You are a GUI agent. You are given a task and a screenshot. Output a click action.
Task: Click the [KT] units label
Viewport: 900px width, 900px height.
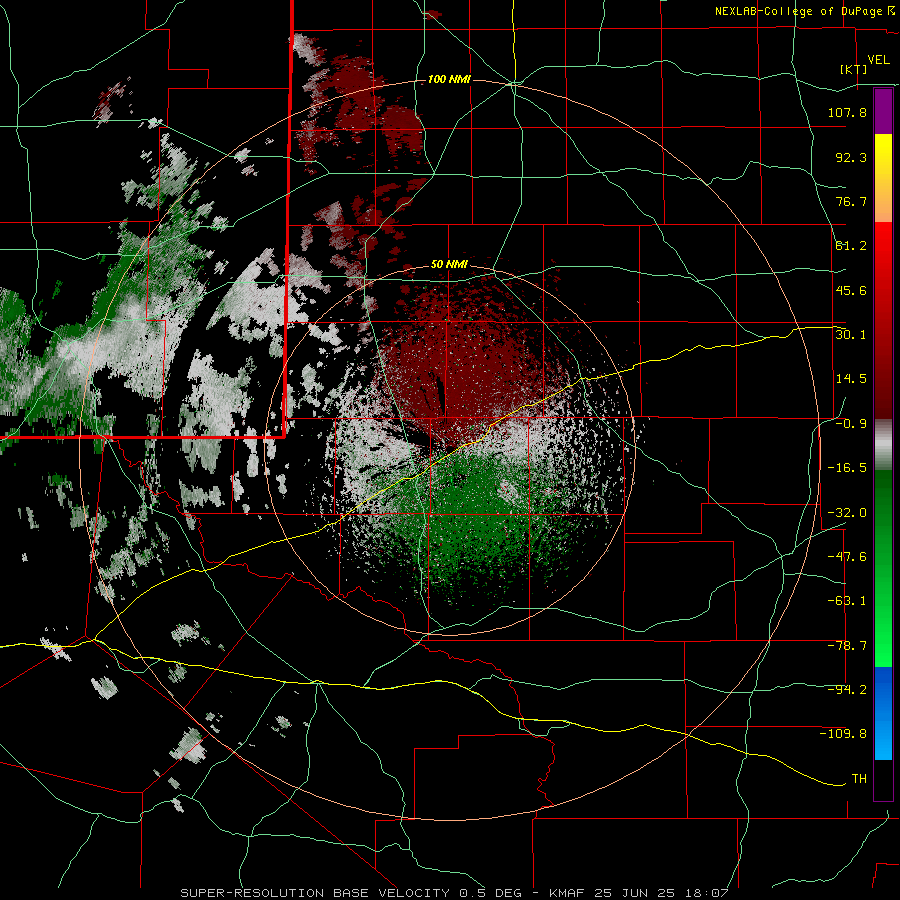click(854, 69)
